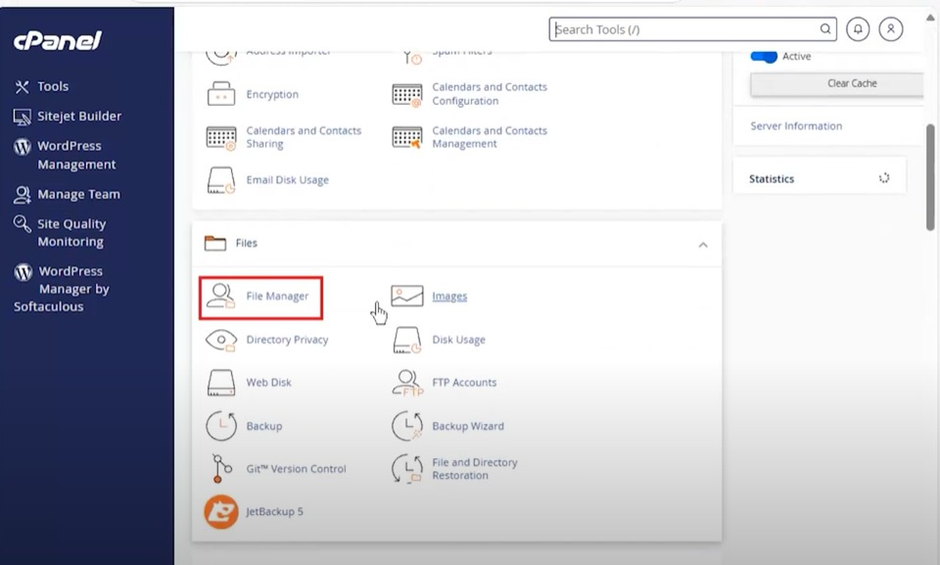The image size is (940, 565).
Task: Click the notifications bell icon
Action: (x=857, y=30)
